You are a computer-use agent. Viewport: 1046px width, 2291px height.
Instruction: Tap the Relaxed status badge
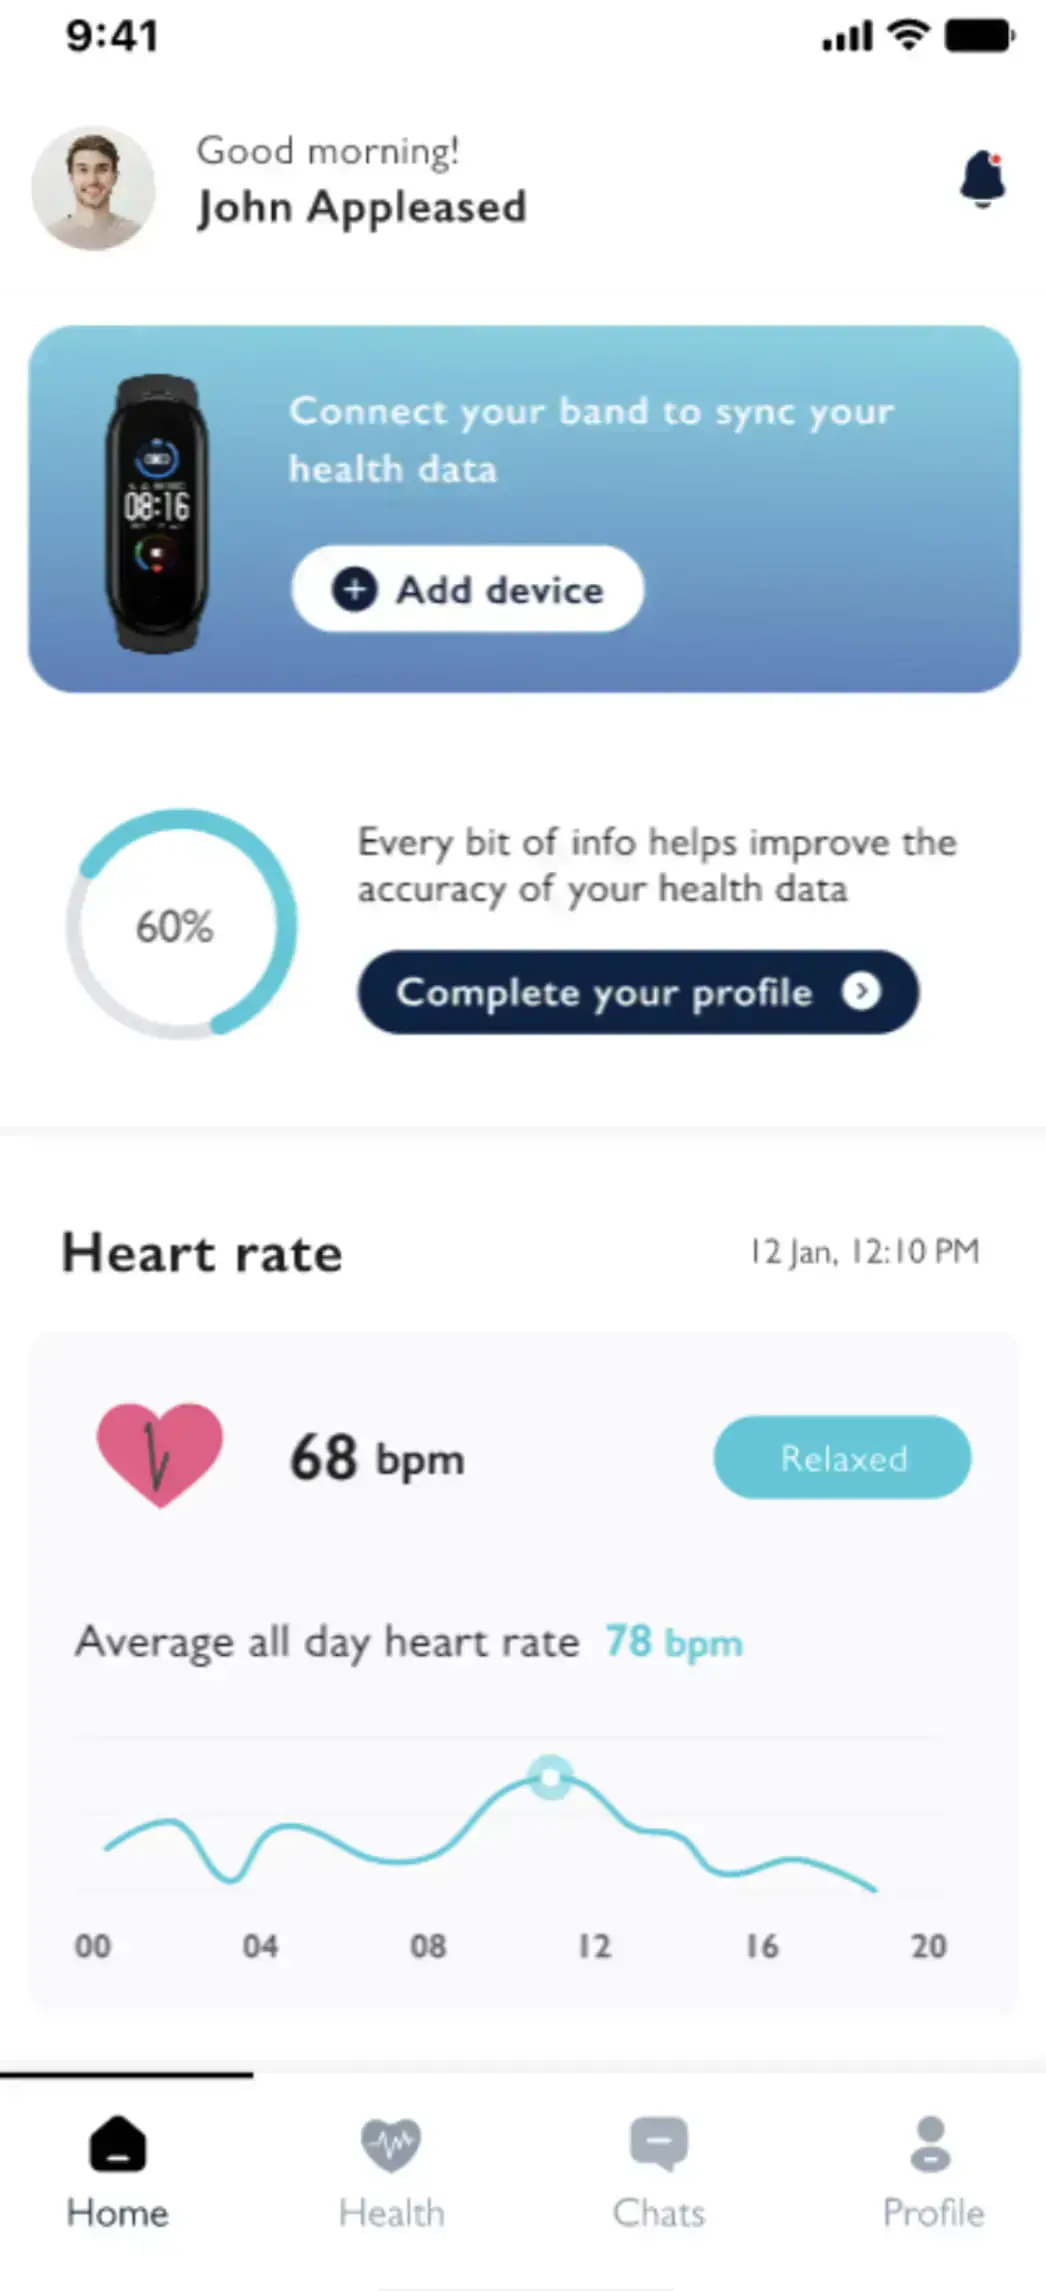(x=842, y=1457)
